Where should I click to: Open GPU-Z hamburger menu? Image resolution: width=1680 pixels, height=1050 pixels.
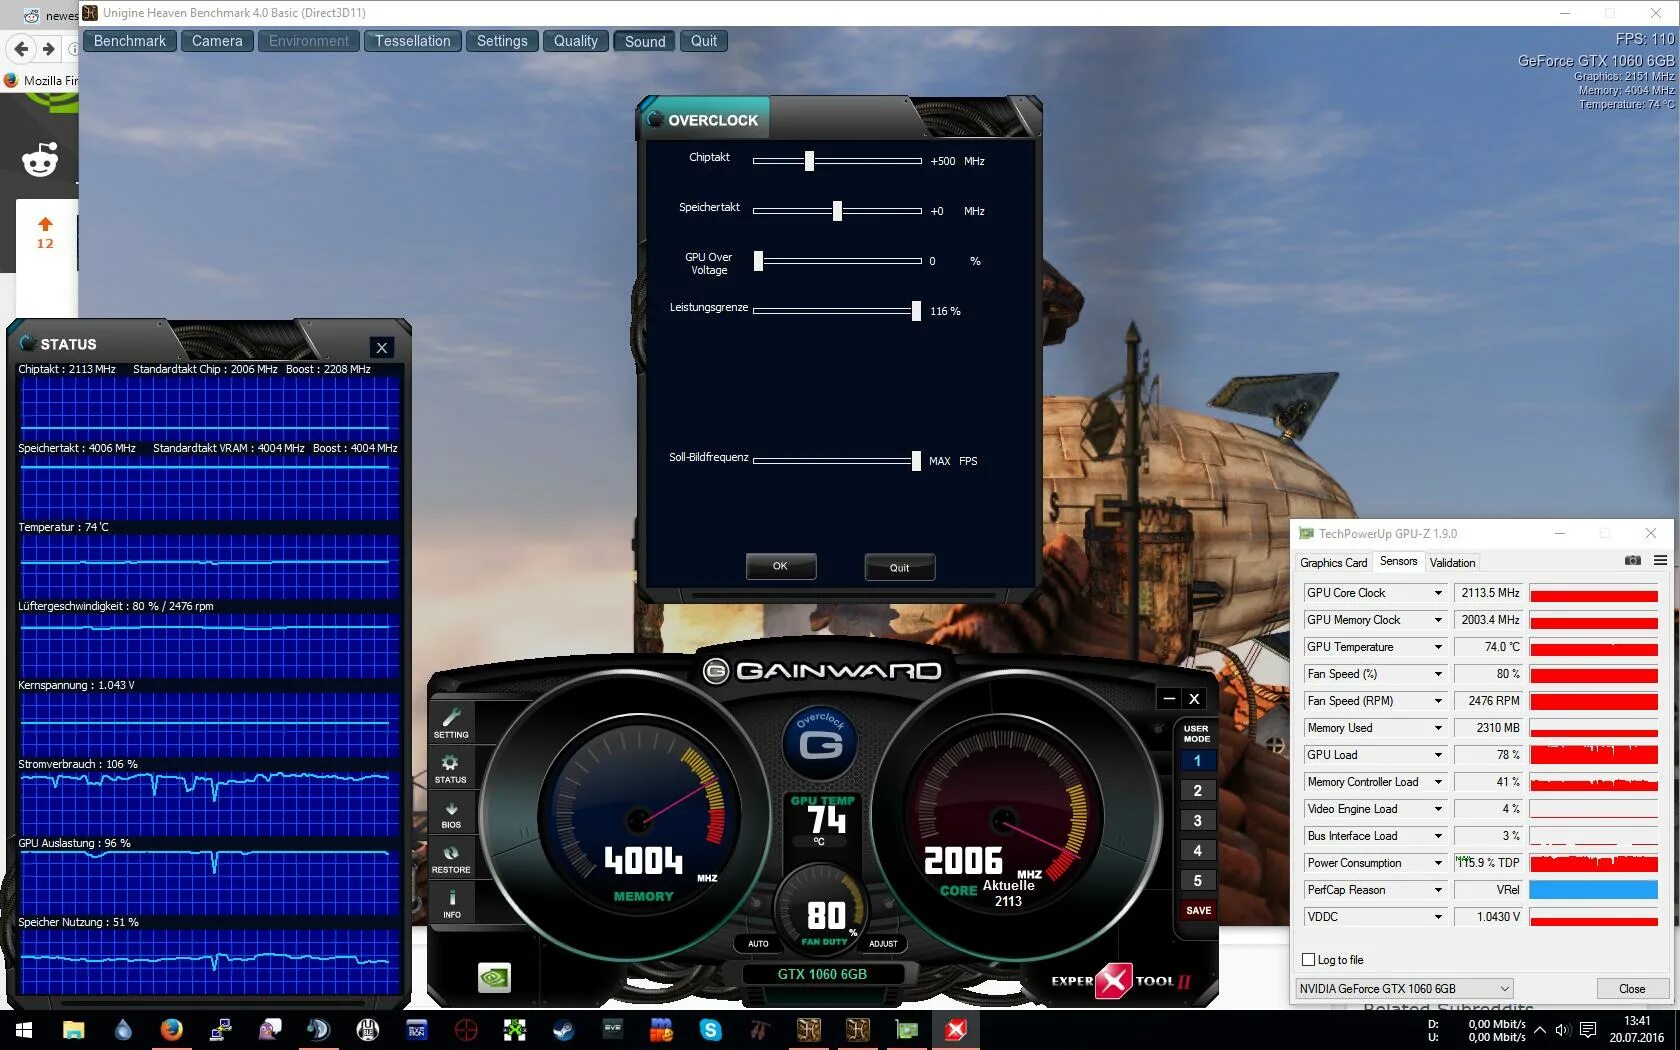click(1660, 561)
